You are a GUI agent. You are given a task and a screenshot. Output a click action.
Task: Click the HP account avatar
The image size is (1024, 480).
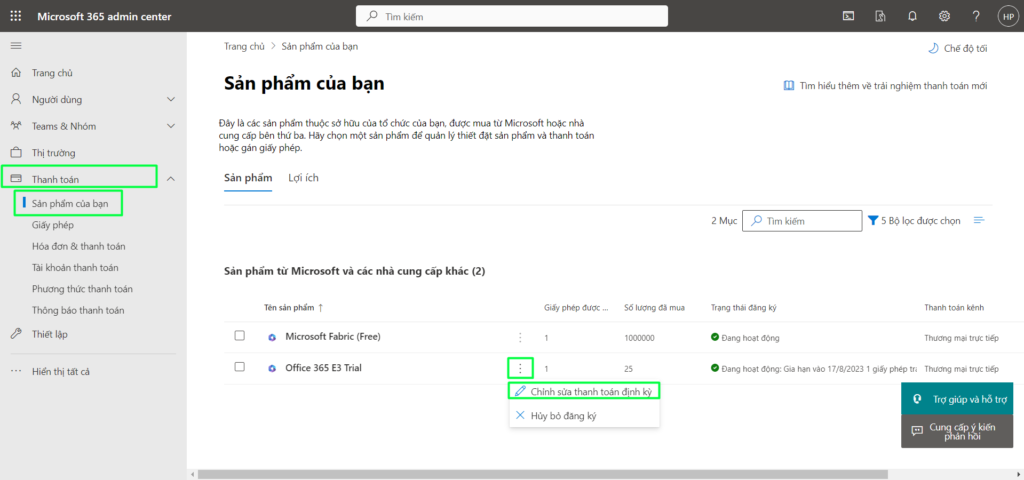click(x=1006, y=16)
